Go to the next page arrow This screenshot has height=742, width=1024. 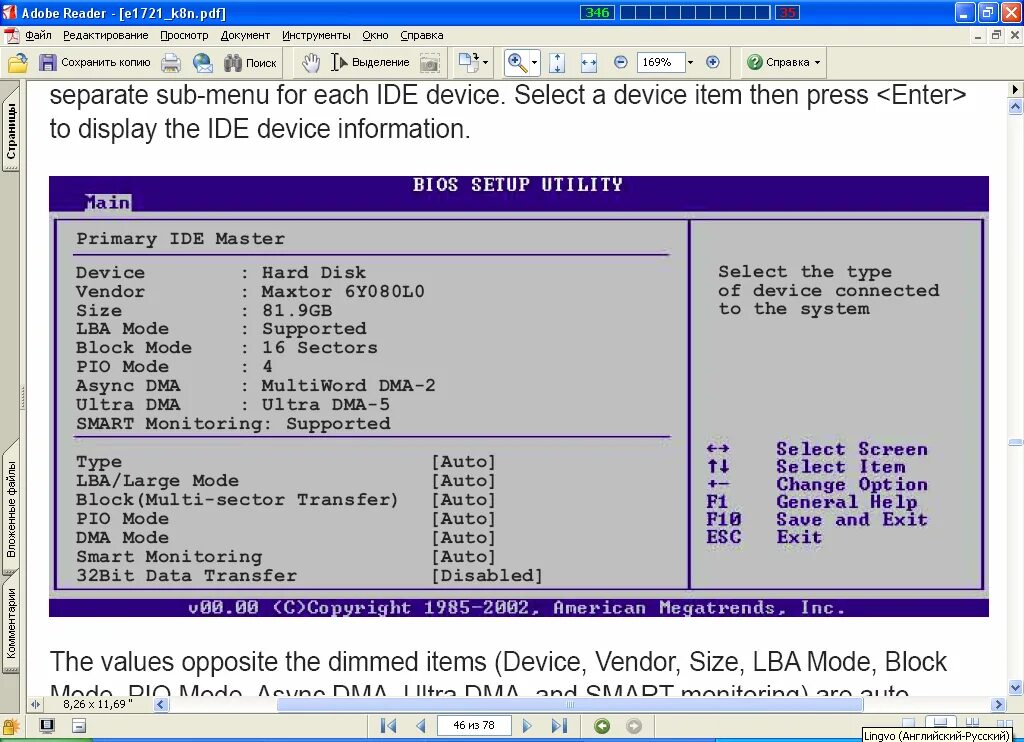click(x=528, y=726)
